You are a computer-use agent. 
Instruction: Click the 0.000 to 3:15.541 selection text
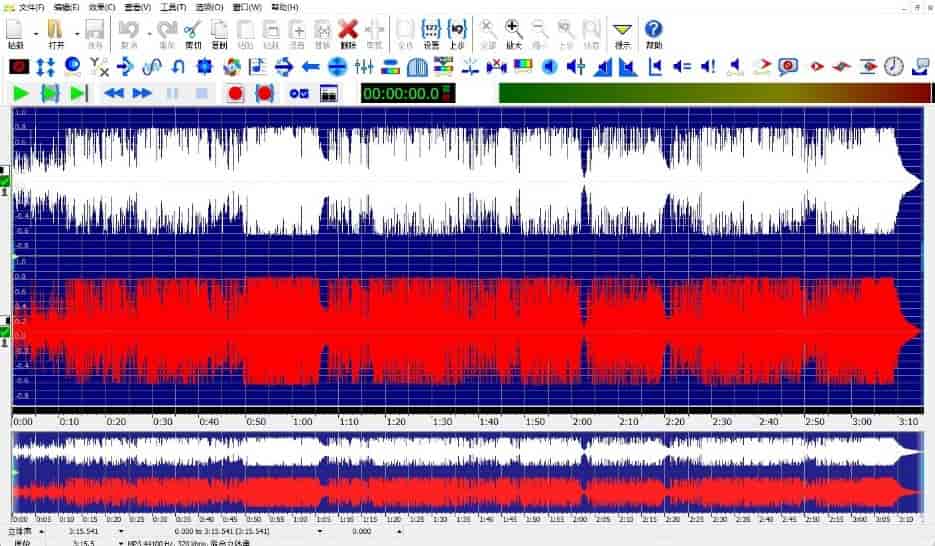tap(222, 531)
